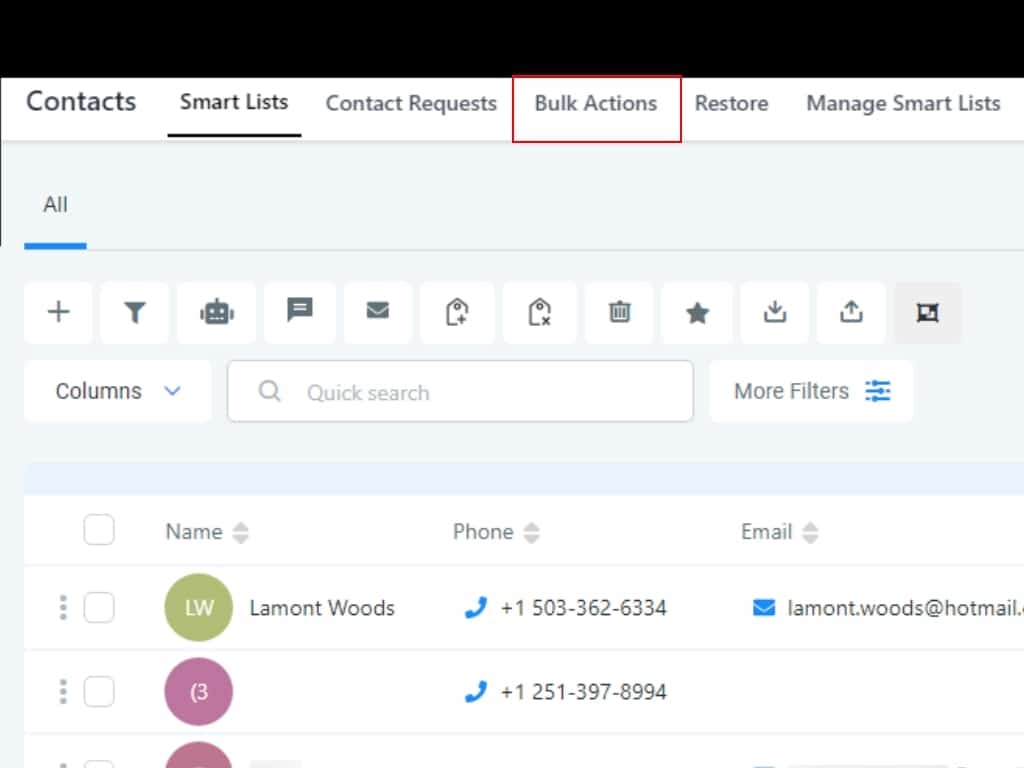Switch to the Bulk Actions tab
This screenshot has height=768, width=1024.
[x=596, y=104]
